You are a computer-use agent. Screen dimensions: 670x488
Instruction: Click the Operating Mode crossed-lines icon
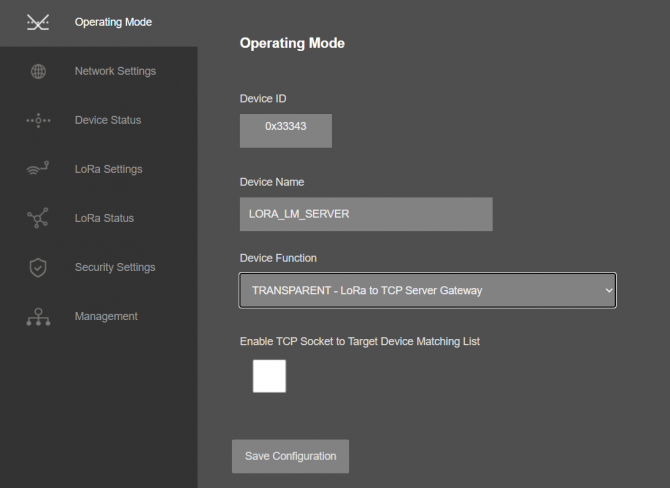click(x=38, y=22)
